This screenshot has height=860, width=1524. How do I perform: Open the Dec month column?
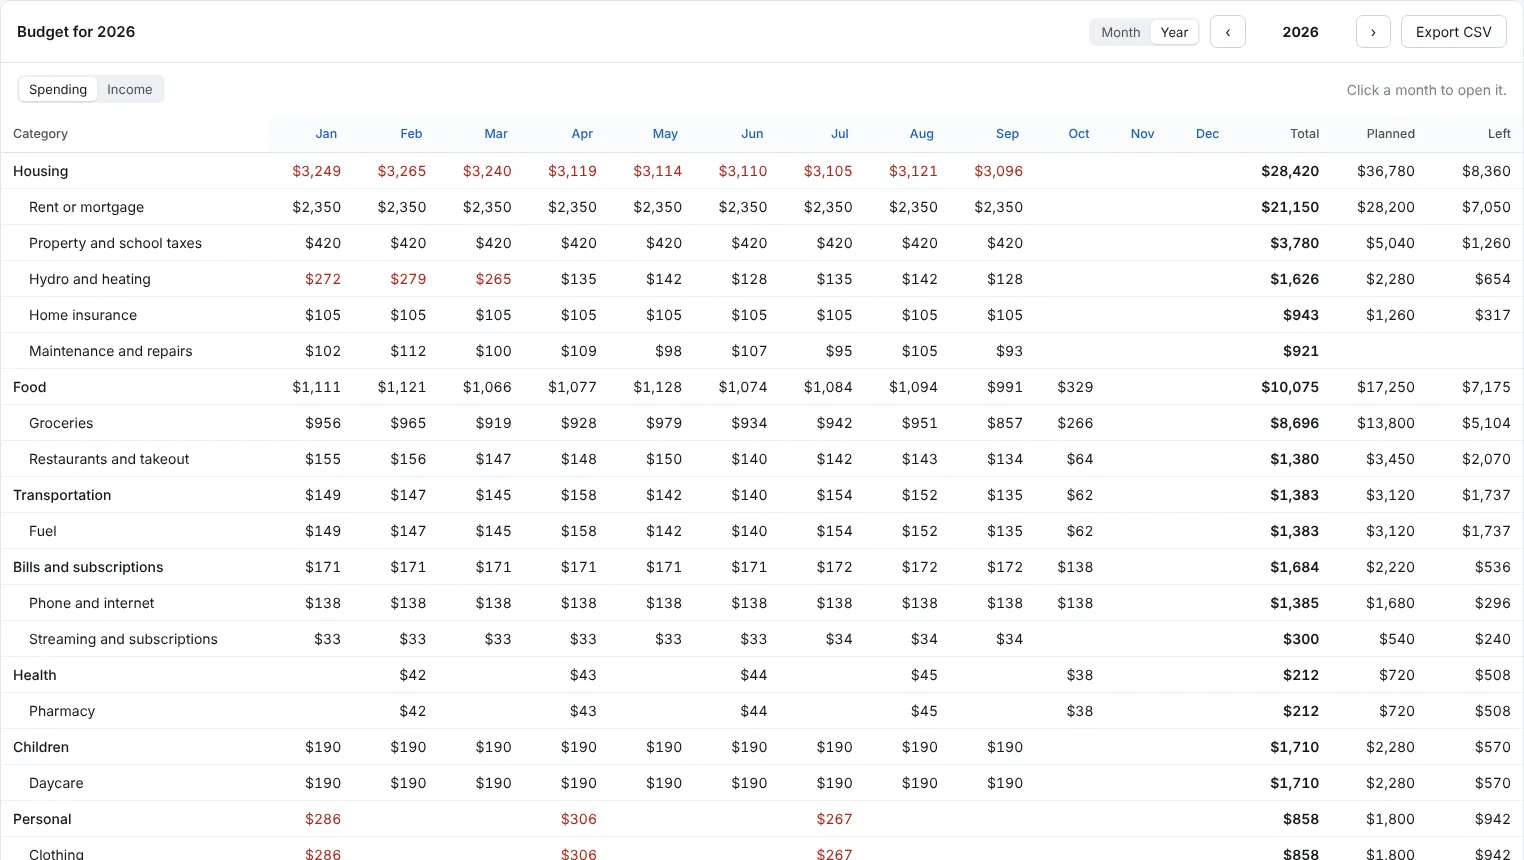(x=1207, y=133)
